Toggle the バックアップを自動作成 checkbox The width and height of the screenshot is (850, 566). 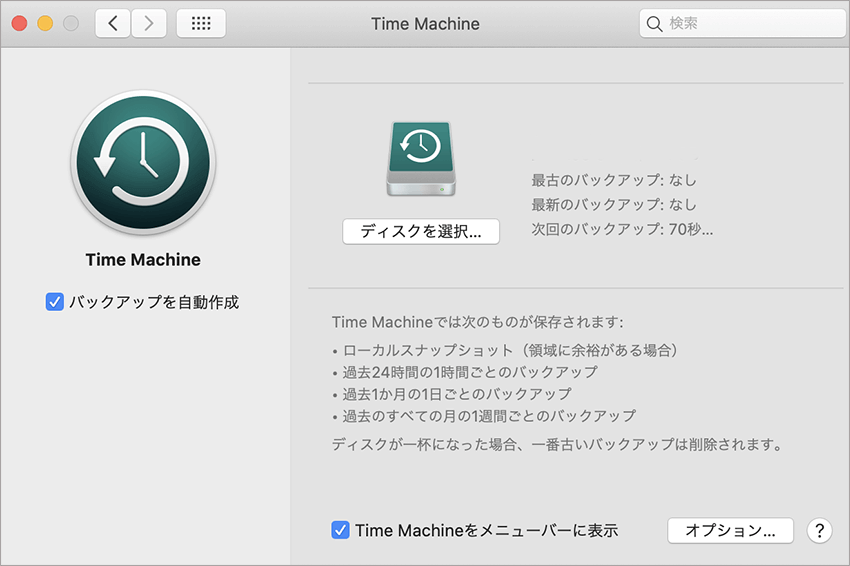click(x=55, y=301)
